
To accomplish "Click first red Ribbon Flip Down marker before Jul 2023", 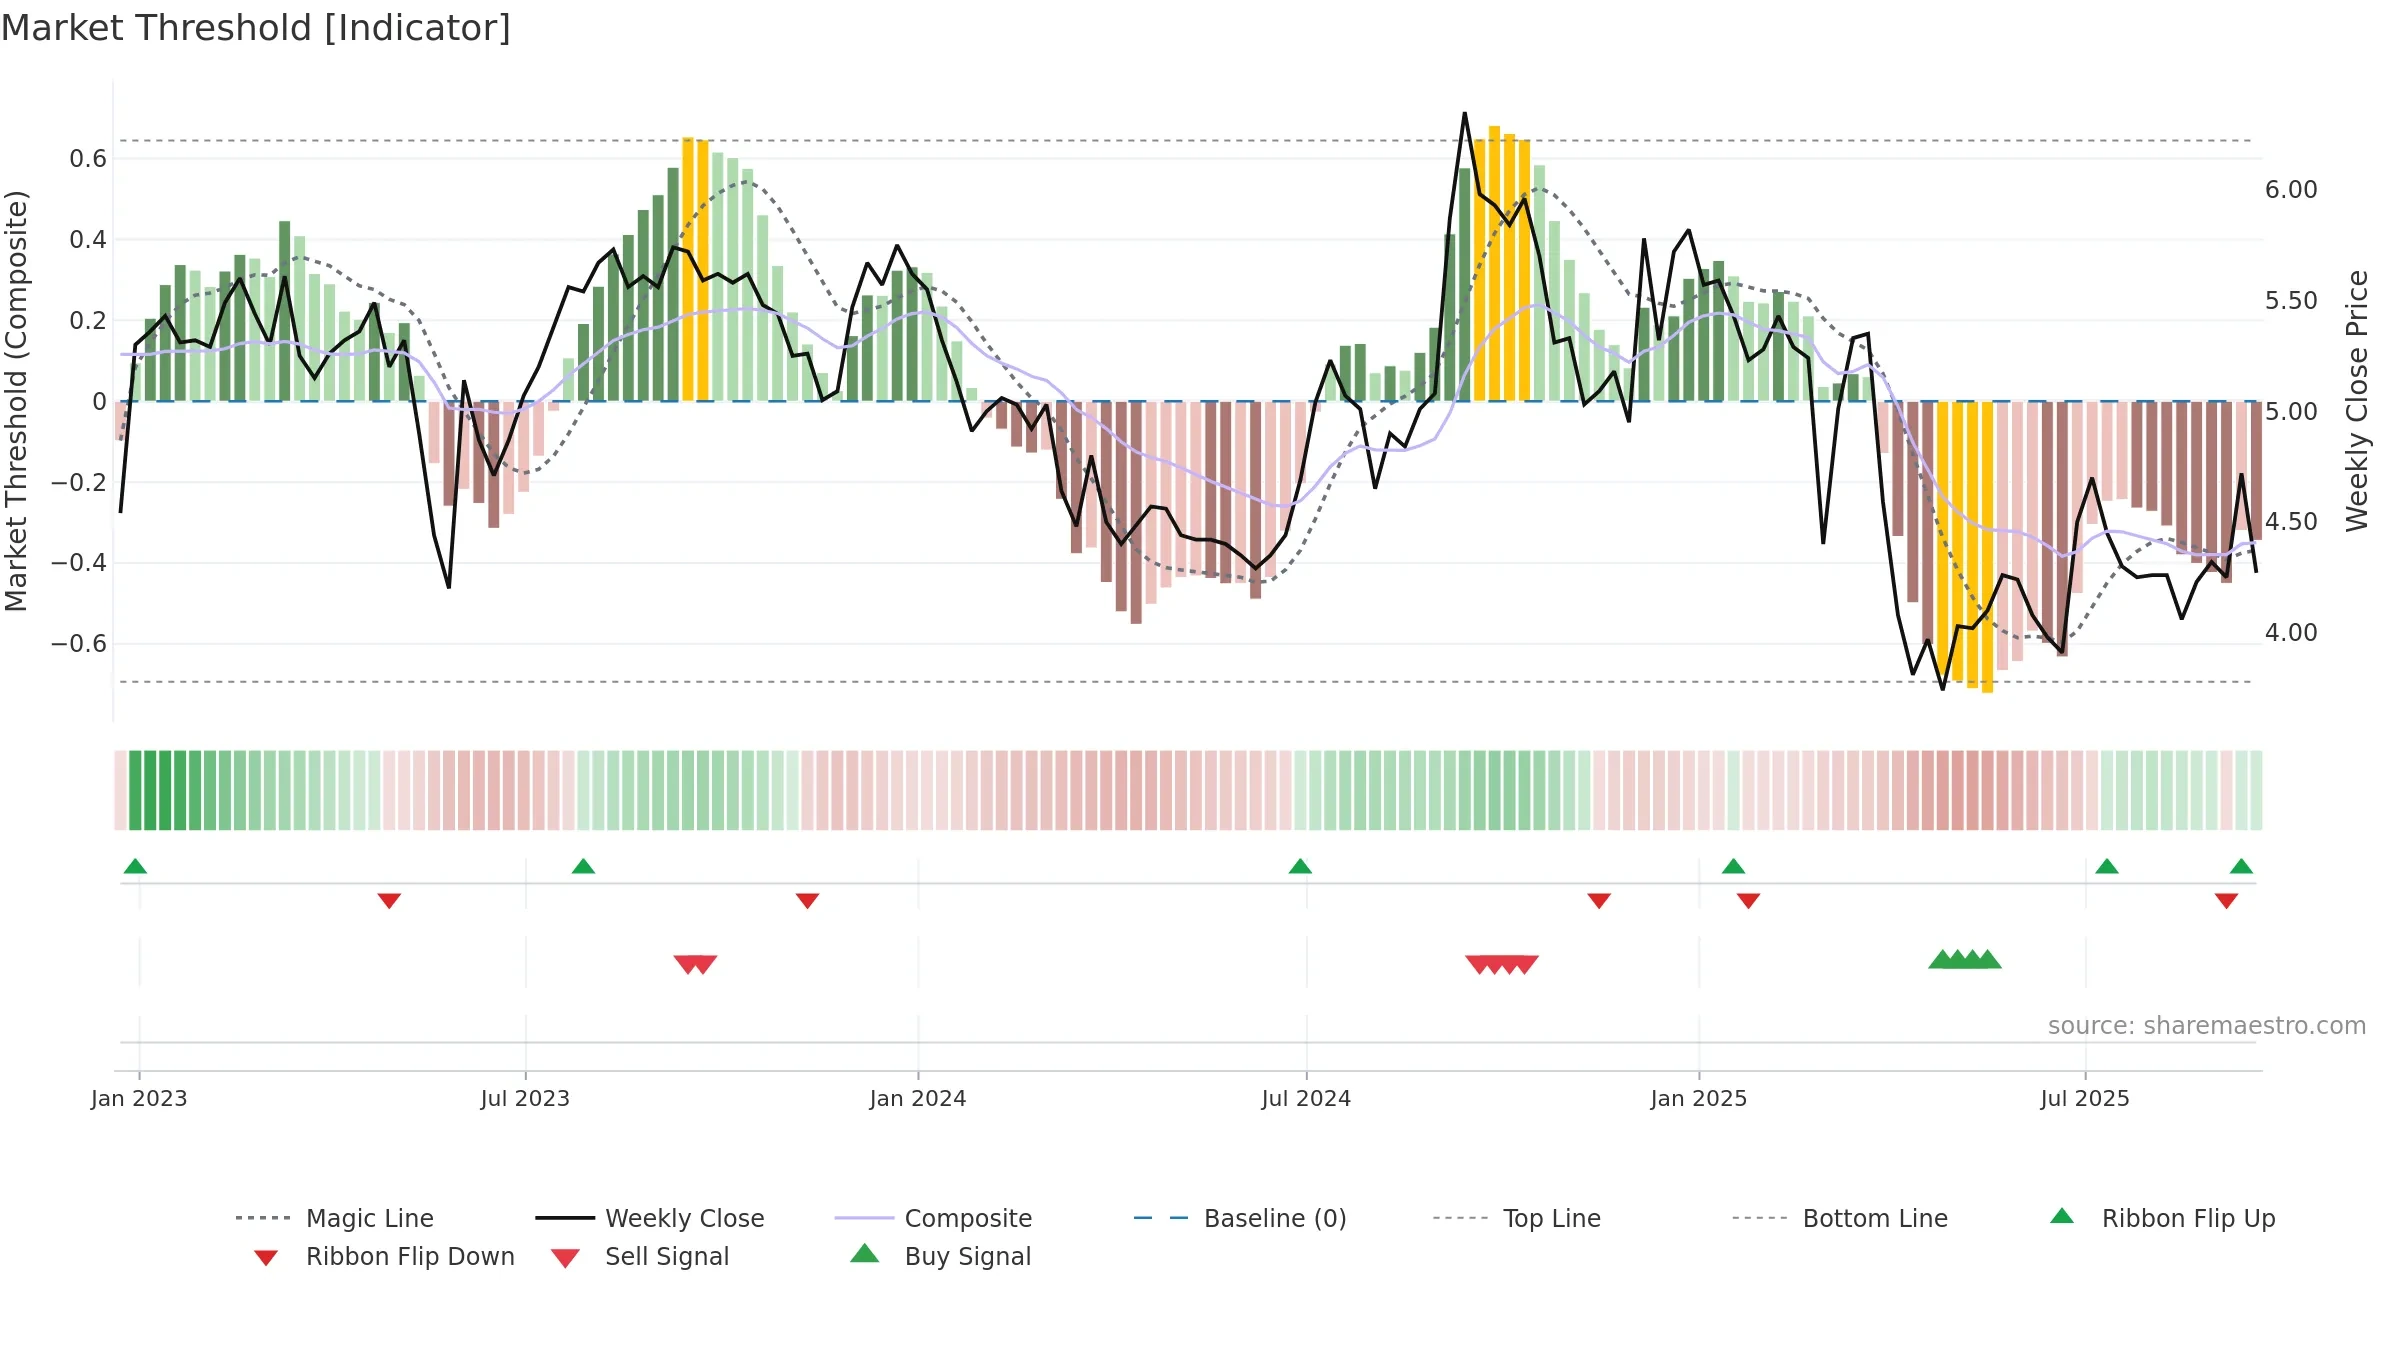I will coord(389,901).
